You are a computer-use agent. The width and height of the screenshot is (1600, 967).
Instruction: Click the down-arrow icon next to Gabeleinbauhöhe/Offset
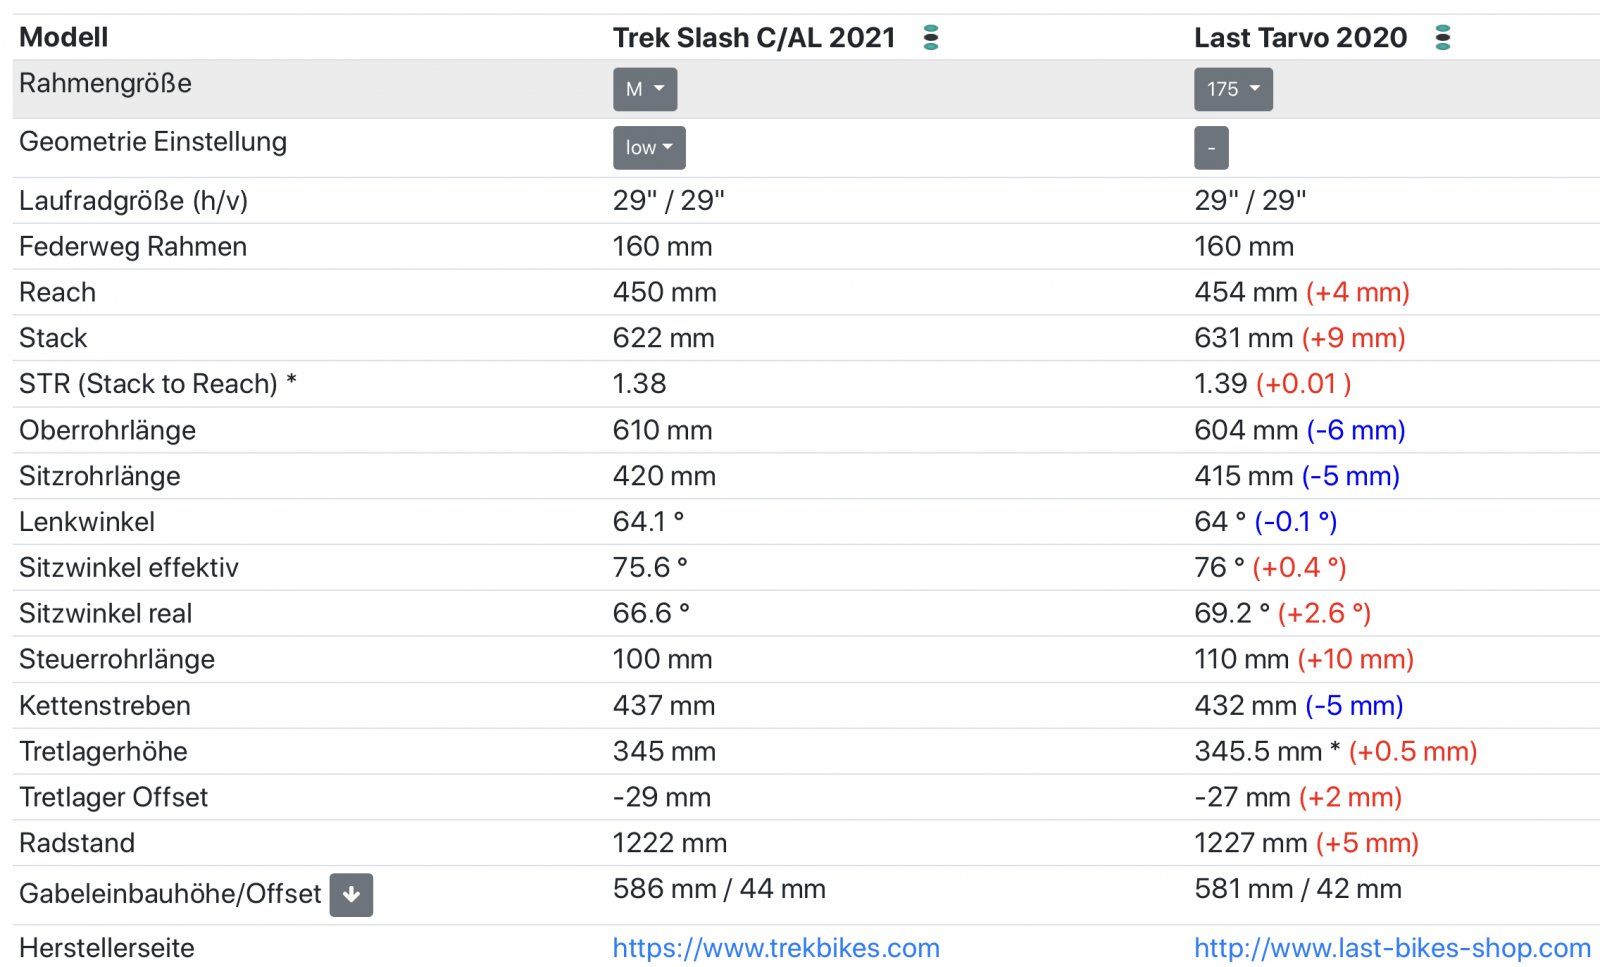(351, 895)
